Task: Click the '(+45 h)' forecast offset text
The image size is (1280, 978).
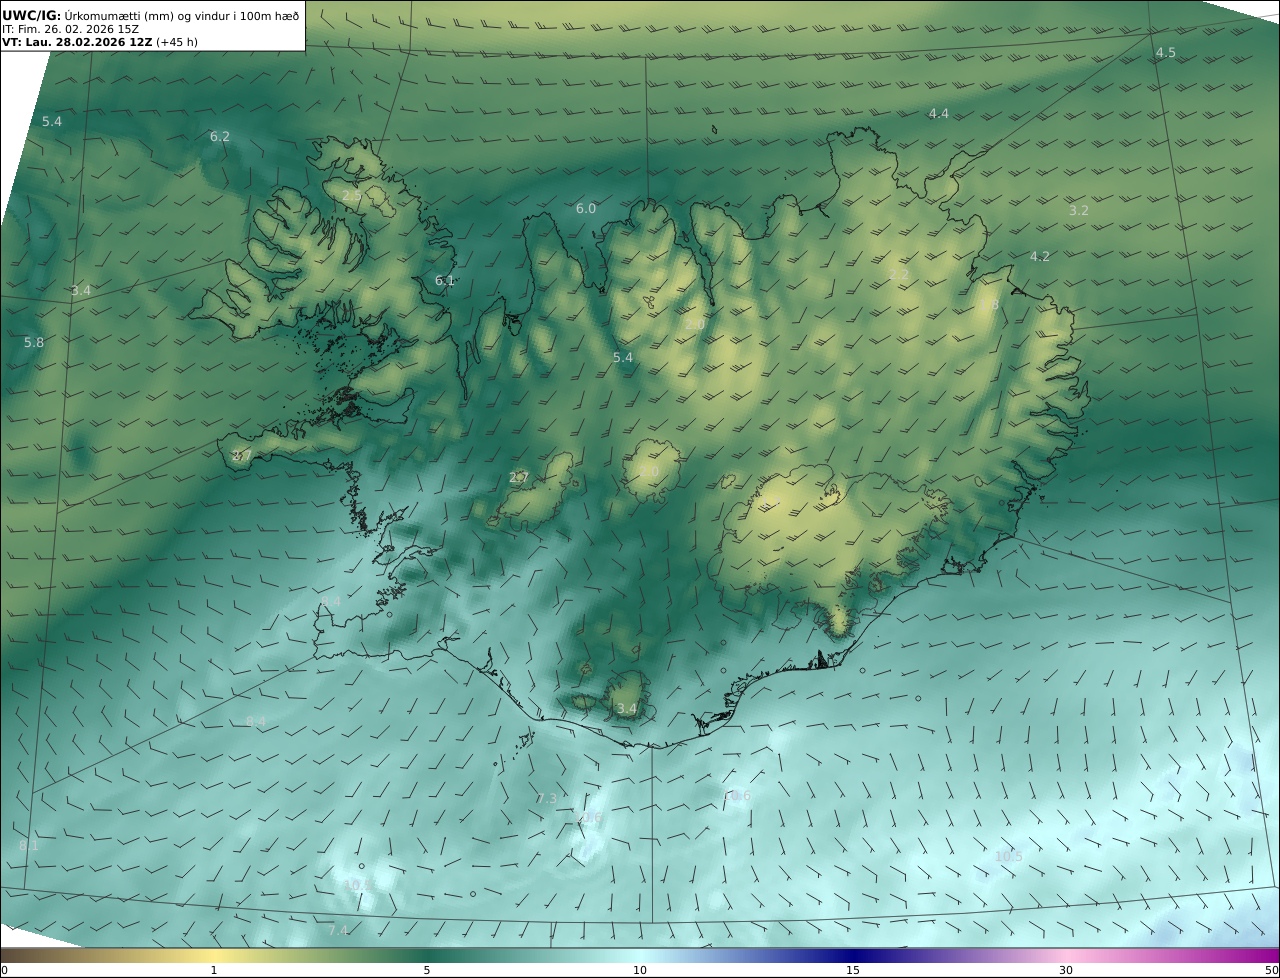Action: 177,42
